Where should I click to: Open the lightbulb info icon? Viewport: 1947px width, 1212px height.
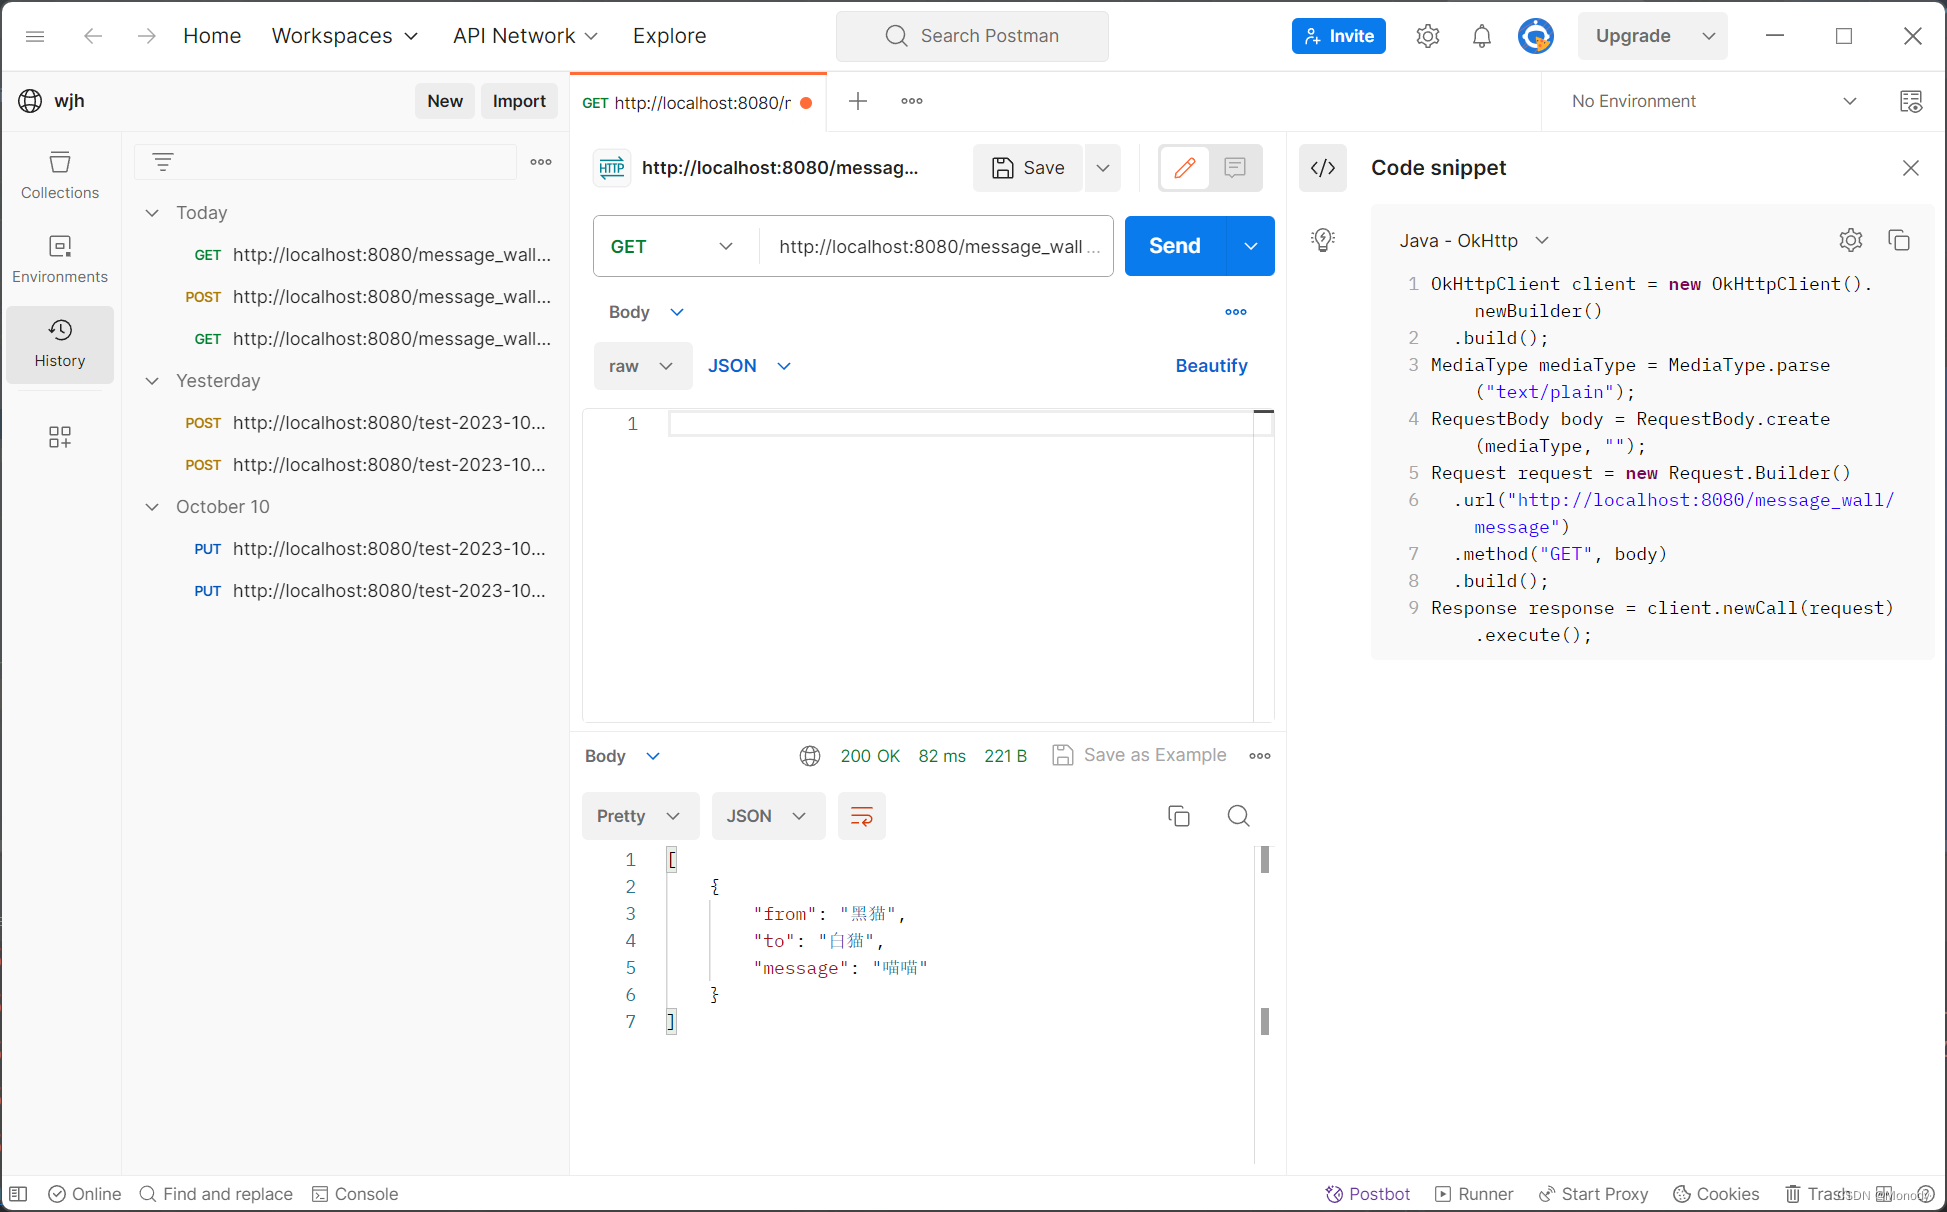click(1323, 240)
